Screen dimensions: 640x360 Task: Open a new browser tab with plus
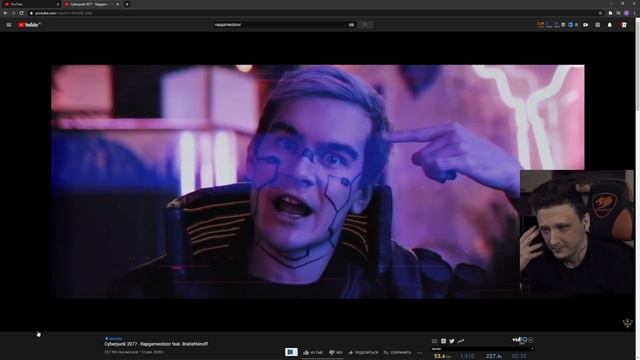tap(127, 4)
